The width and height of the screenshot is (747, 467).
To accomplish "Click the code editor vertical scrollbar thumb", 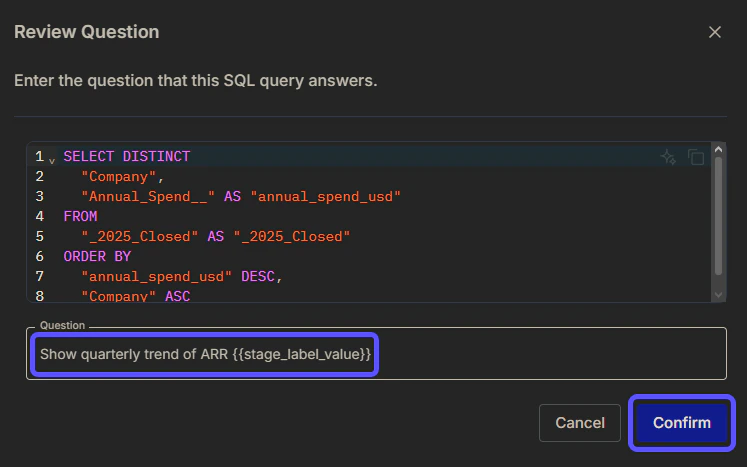I will pos(718,216).
